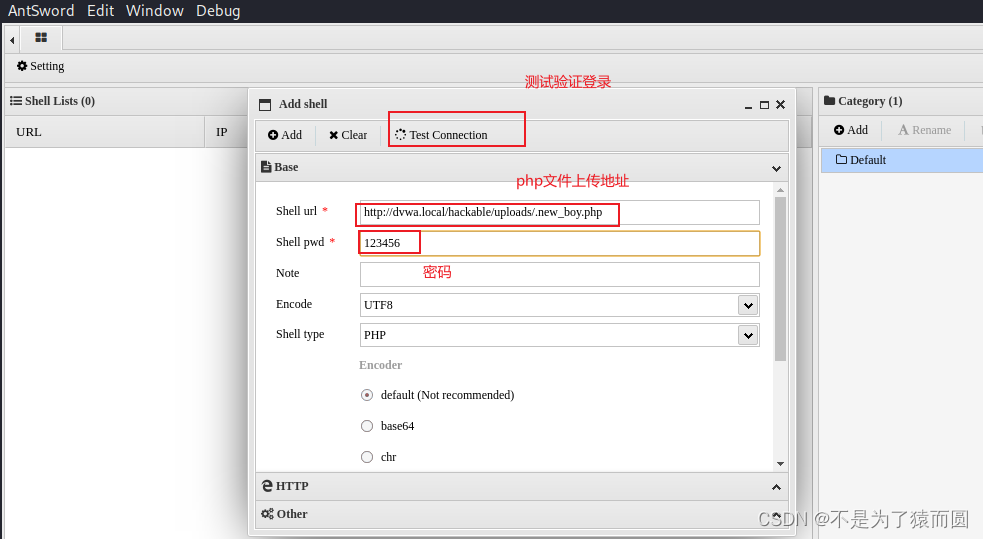Expand the HTTP section
The height and width of the screenshot is (539, 983).
(x=522, y=486)
